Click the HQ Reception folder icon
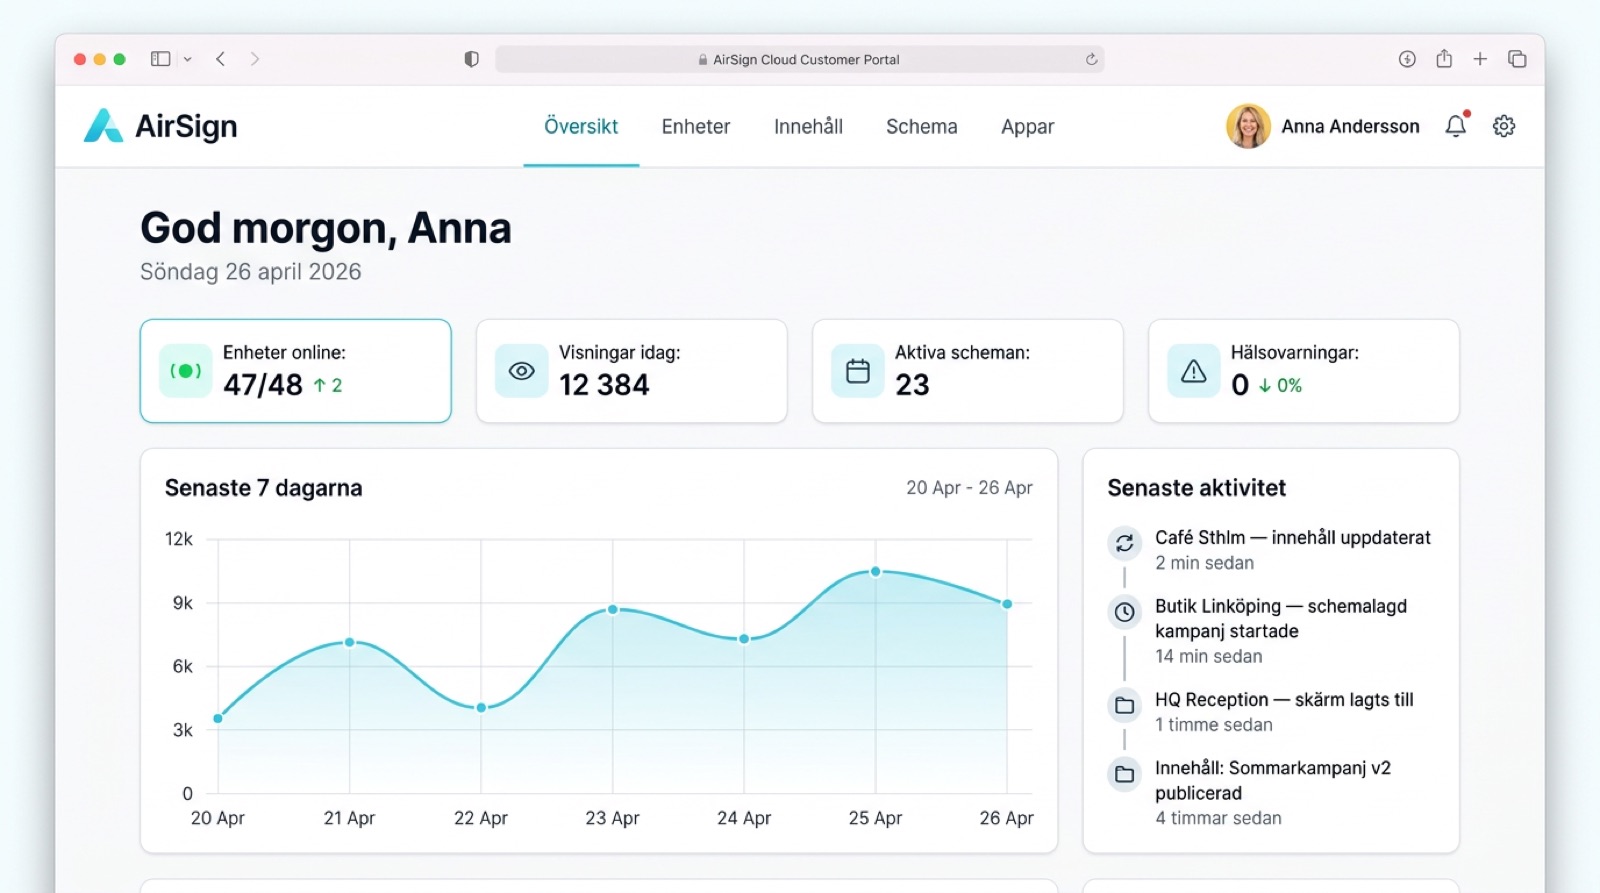 pos(1125,705)
